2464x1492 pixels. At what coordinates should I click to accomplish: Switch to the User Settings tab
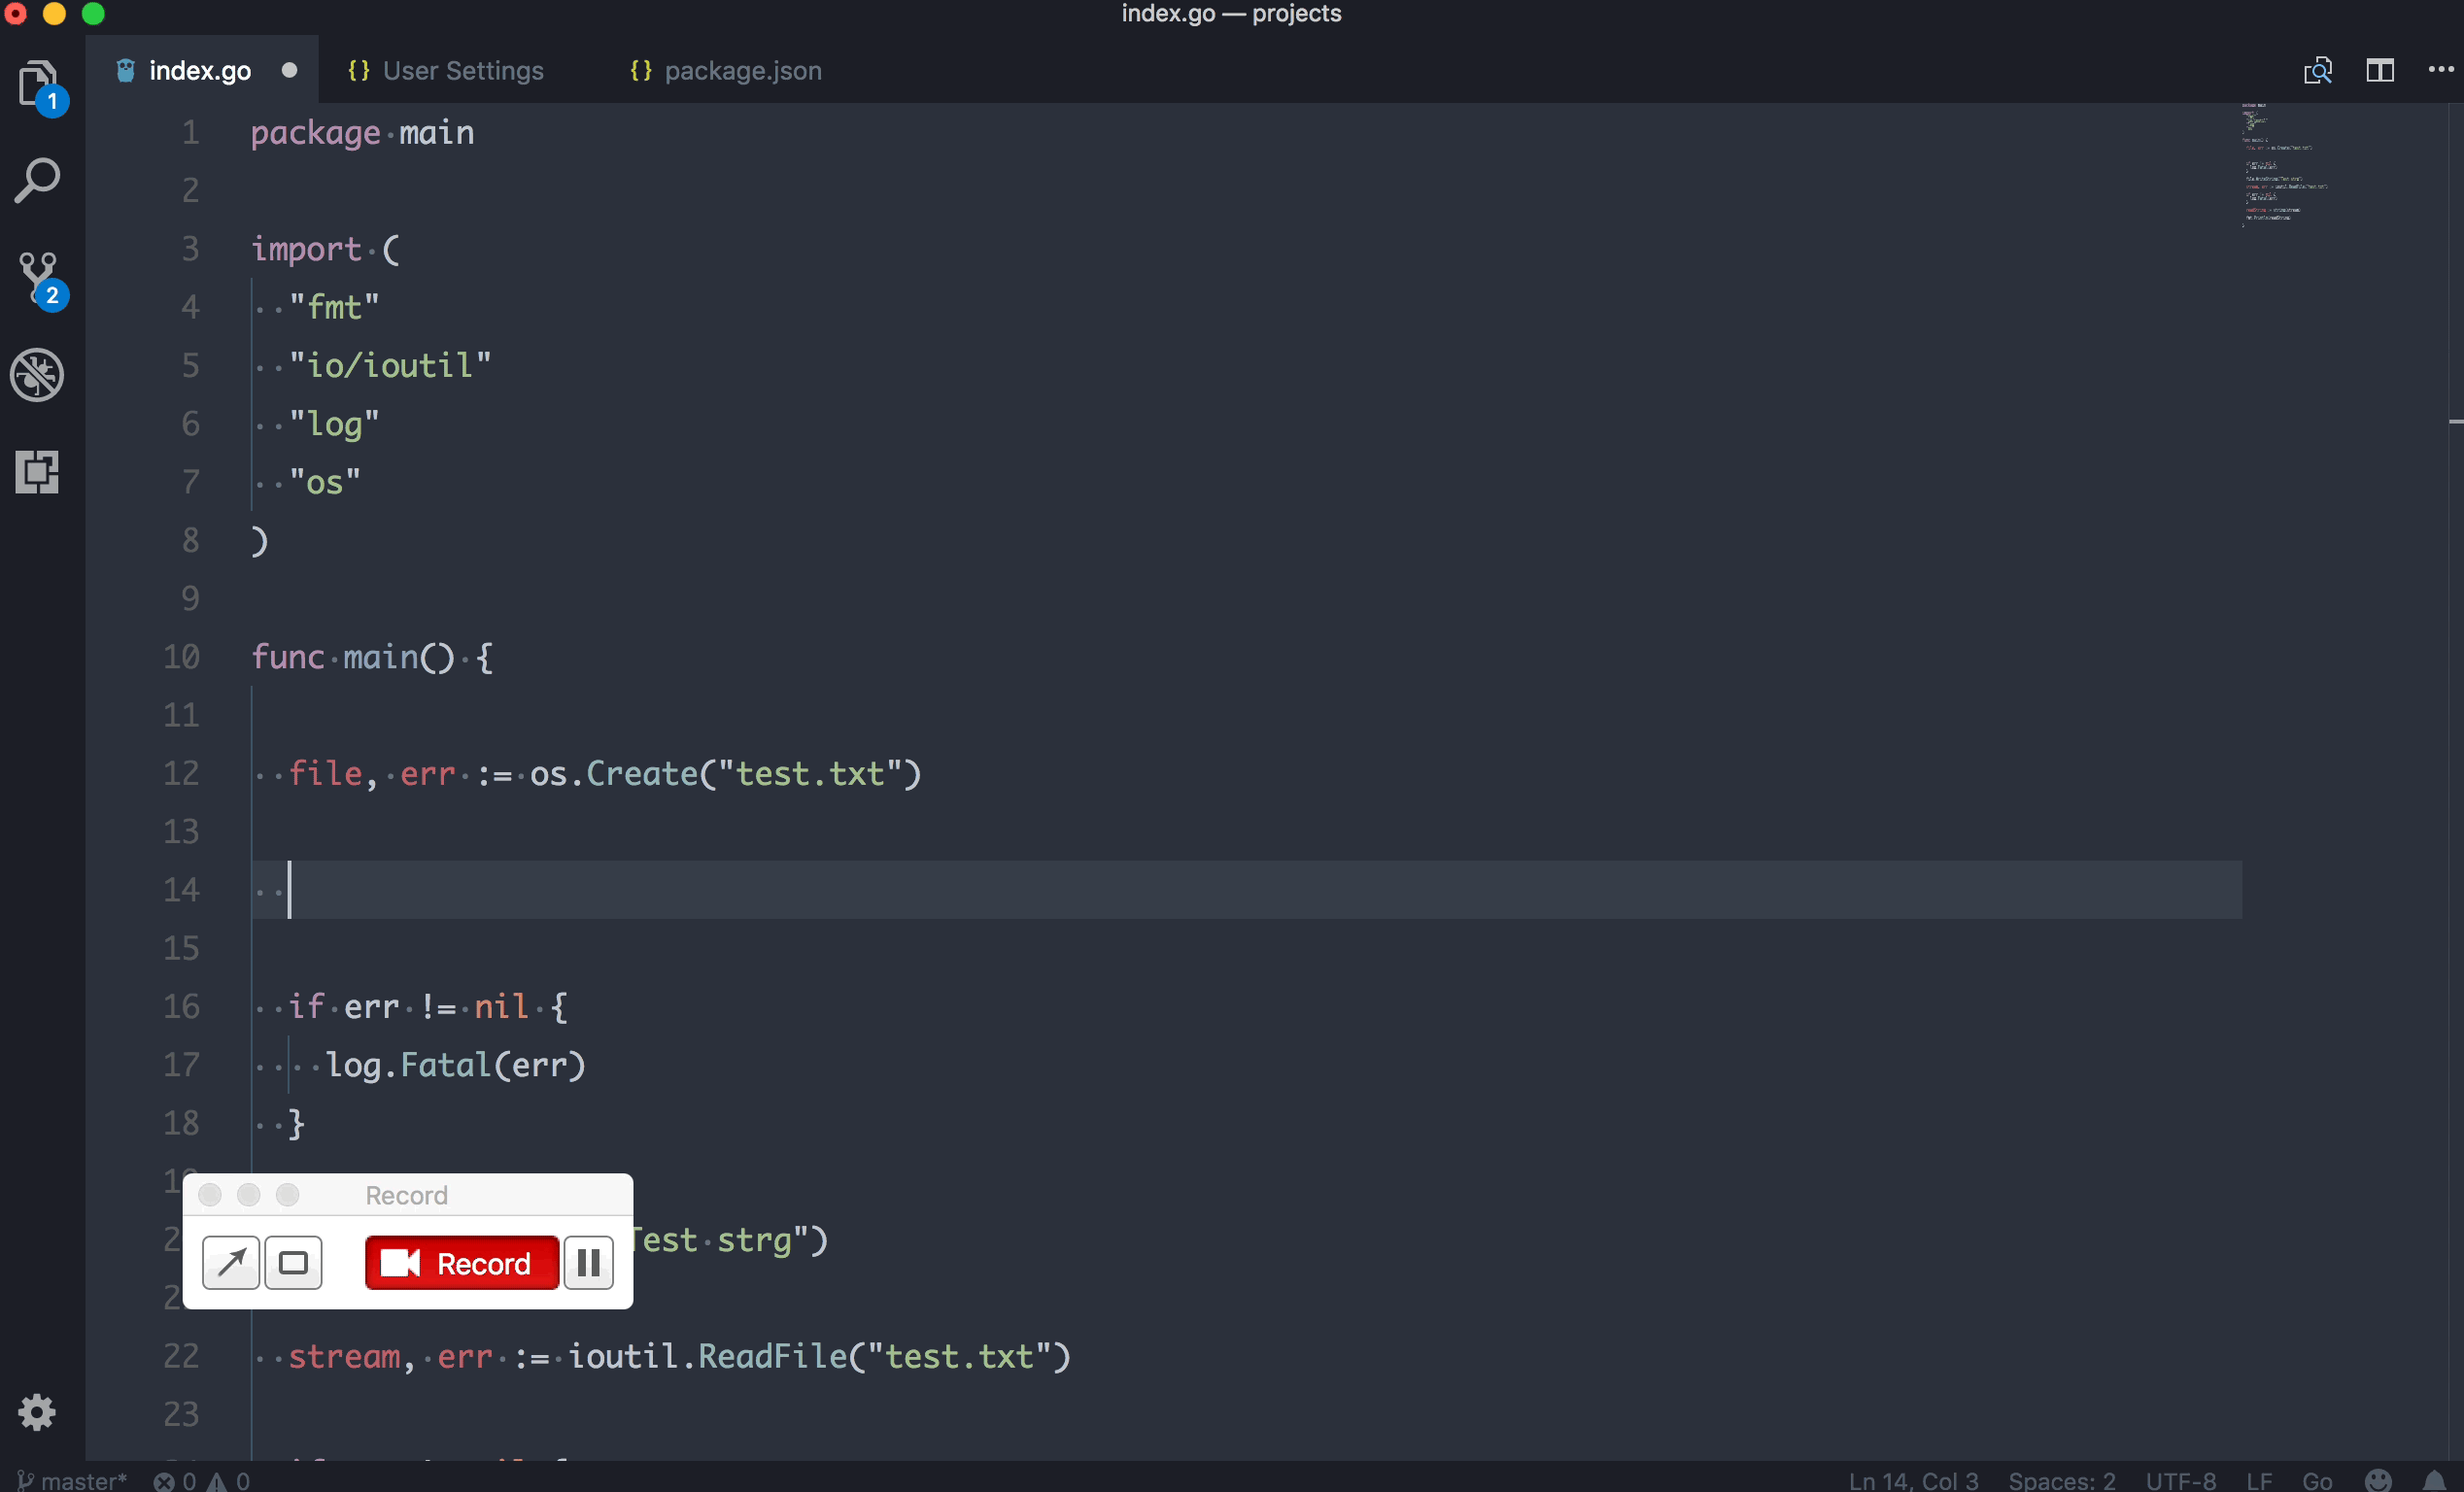[x=462, y=71]
